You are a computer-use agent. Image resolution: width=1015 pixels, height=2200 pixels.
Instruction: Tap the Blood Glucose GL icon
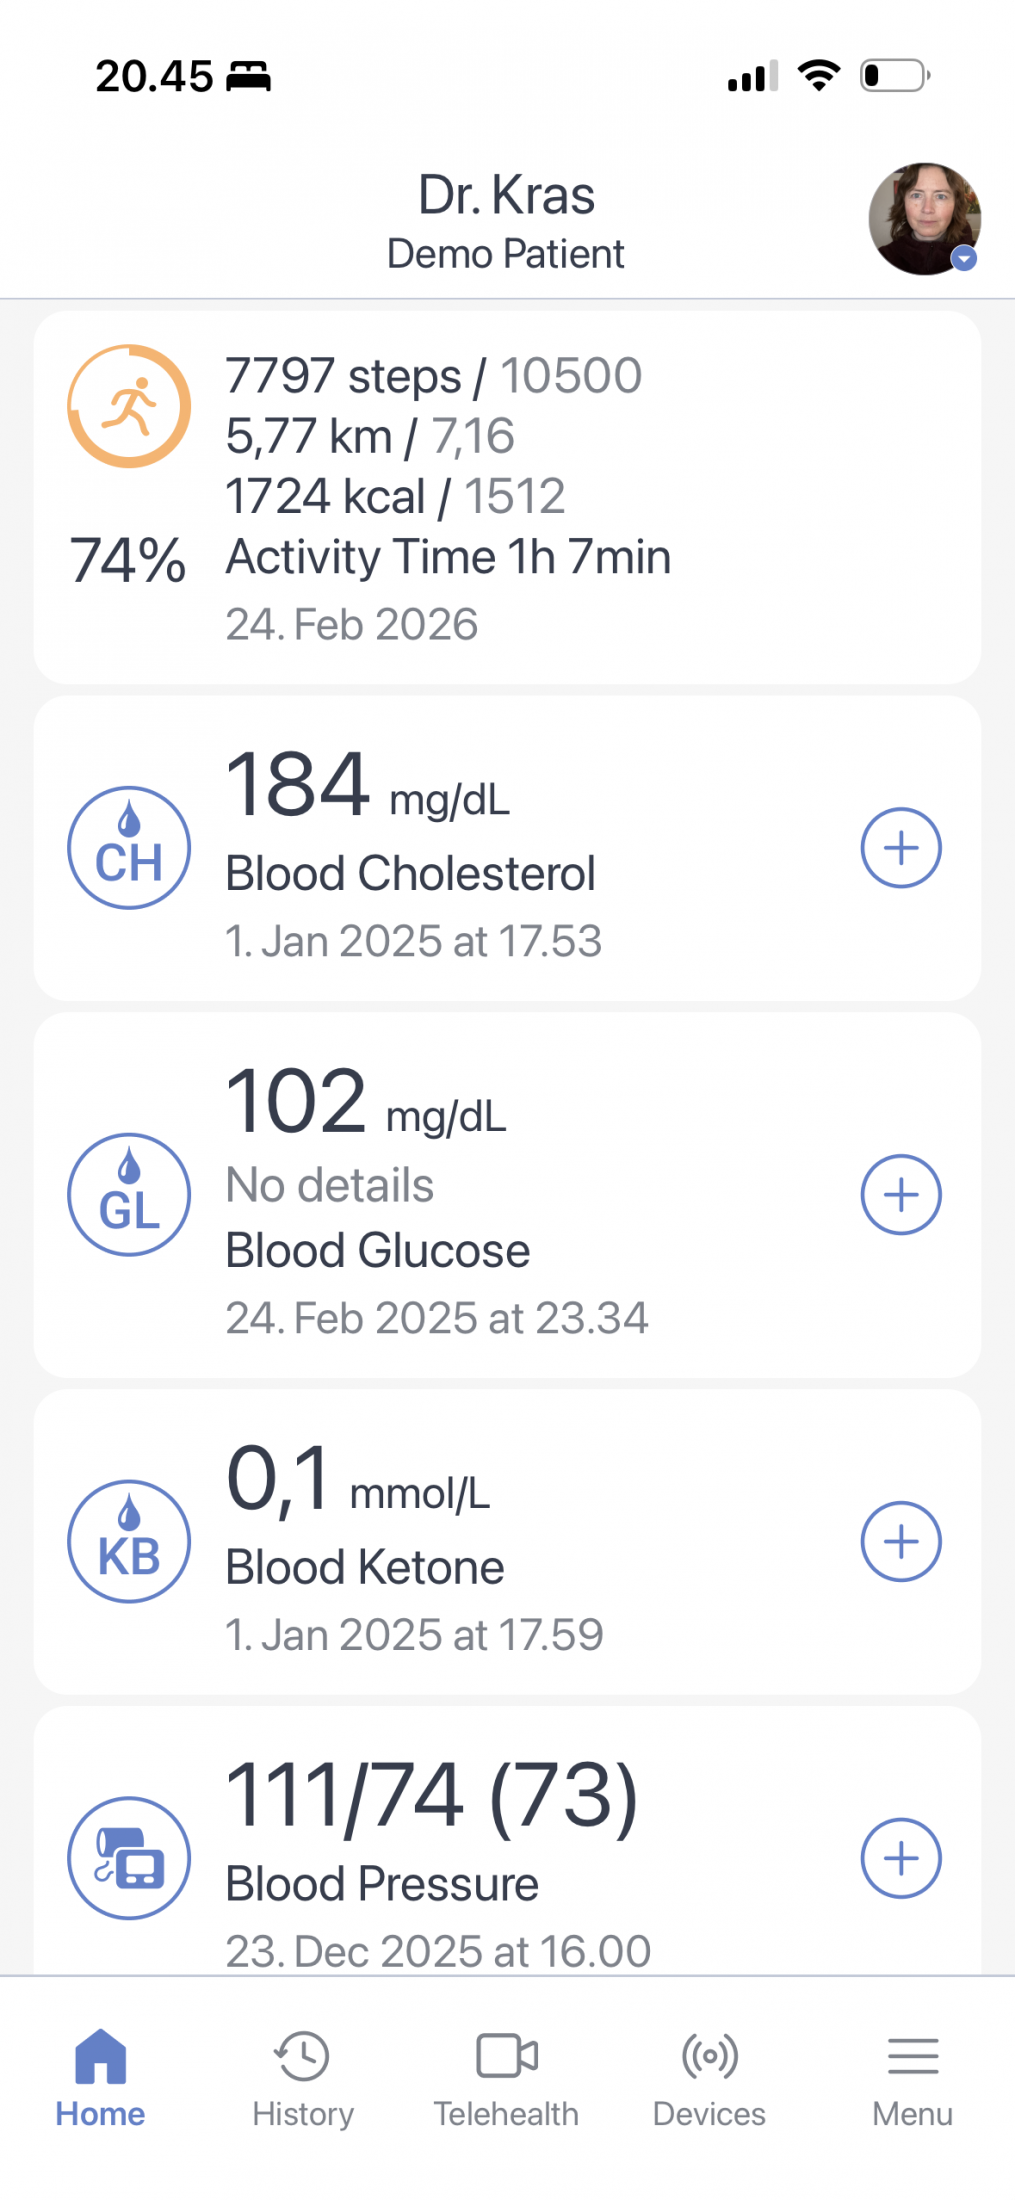click(129, 1194)
